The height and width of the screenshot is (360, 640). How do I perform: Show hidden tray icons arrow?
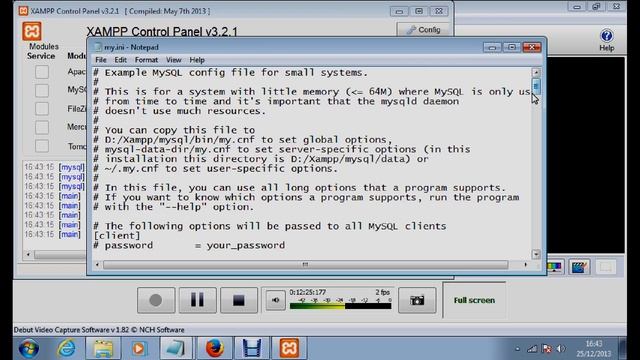tap(517, 349)
